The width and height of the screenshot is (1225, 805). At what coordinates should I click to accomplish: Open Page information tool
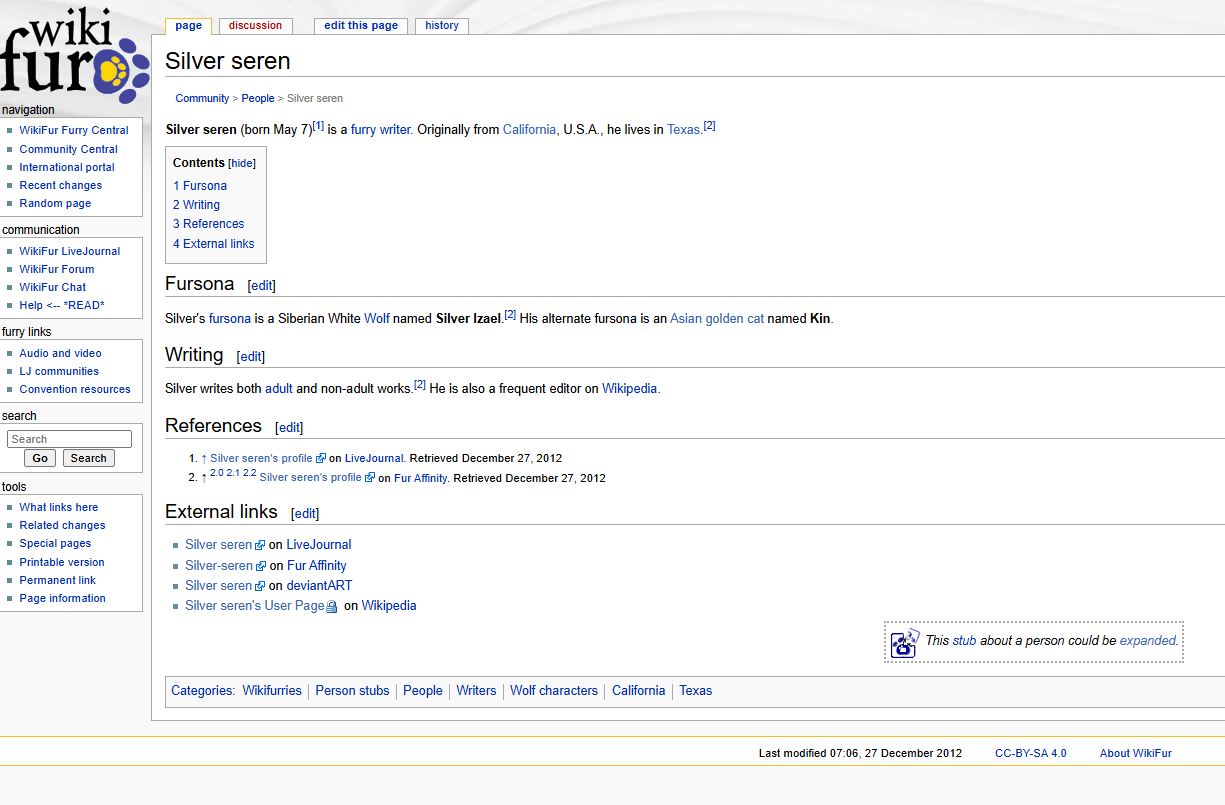pyautogui.click(x=62, y=598)
